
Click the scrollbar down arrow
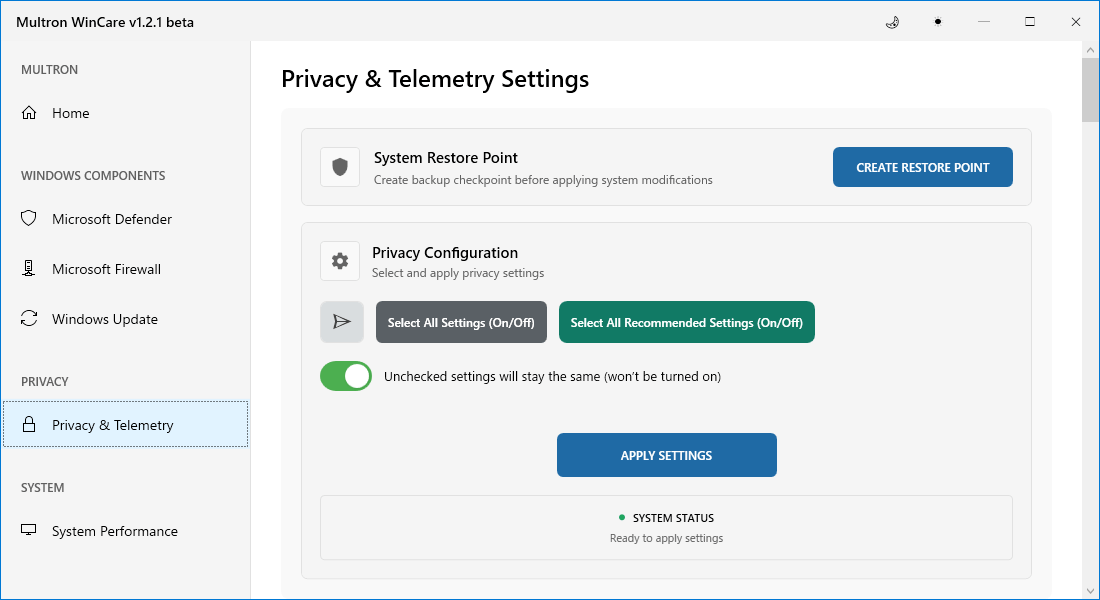(1090, 589)
